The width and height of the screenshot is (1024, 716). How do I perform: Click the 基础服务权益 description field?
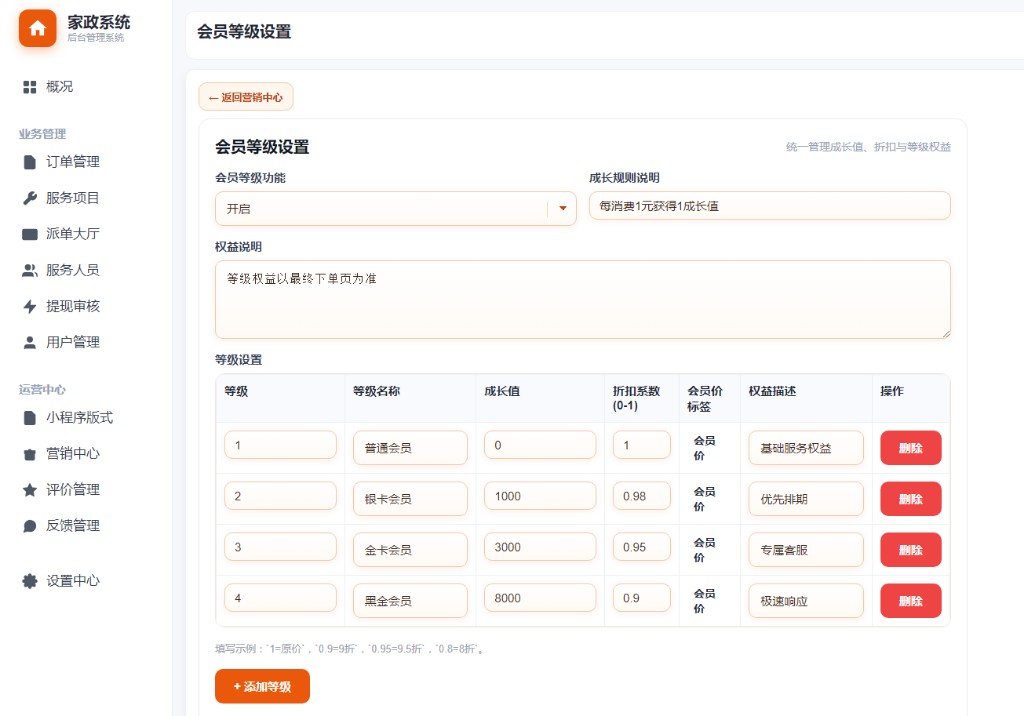(806, 448)
